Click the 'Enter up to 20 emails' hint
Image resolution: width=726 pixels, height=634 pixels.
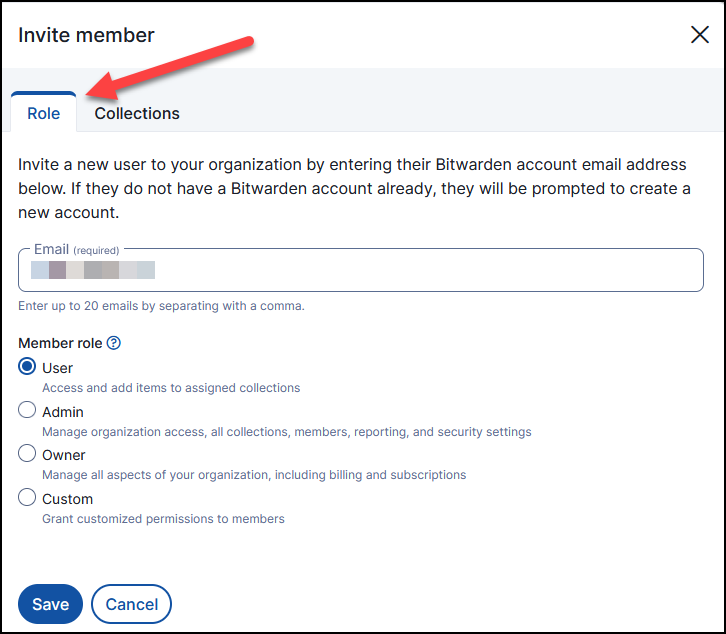[x=161, y=306]
